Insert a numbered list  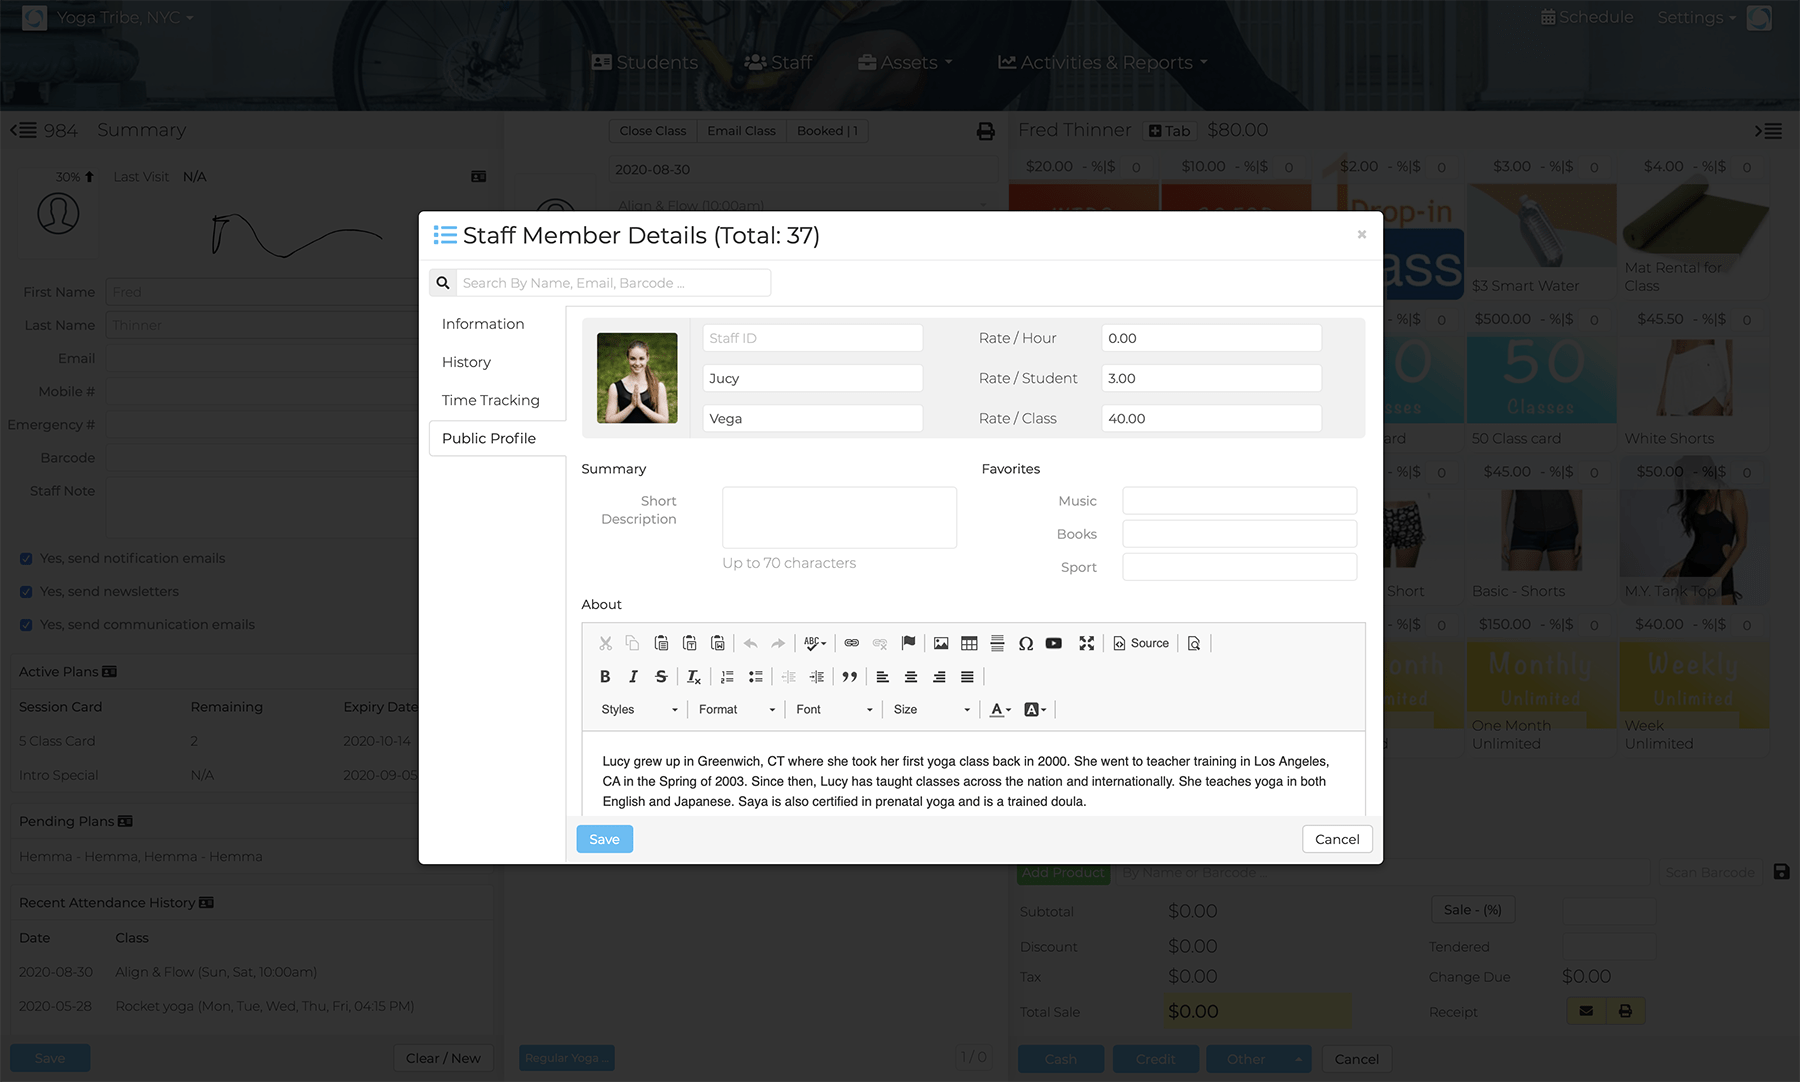[727, 677]
